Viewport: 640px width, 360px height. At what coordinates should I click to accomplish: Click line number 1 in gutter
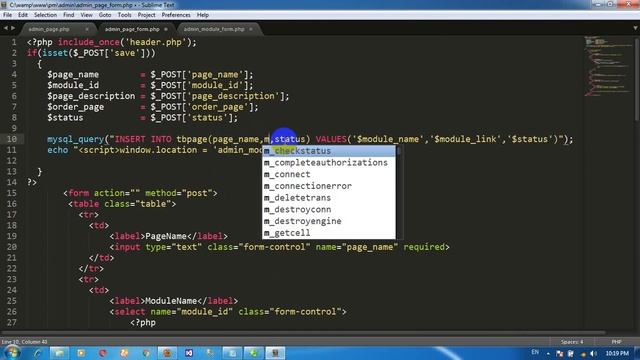pyautogui.click(x=14, y=42)
